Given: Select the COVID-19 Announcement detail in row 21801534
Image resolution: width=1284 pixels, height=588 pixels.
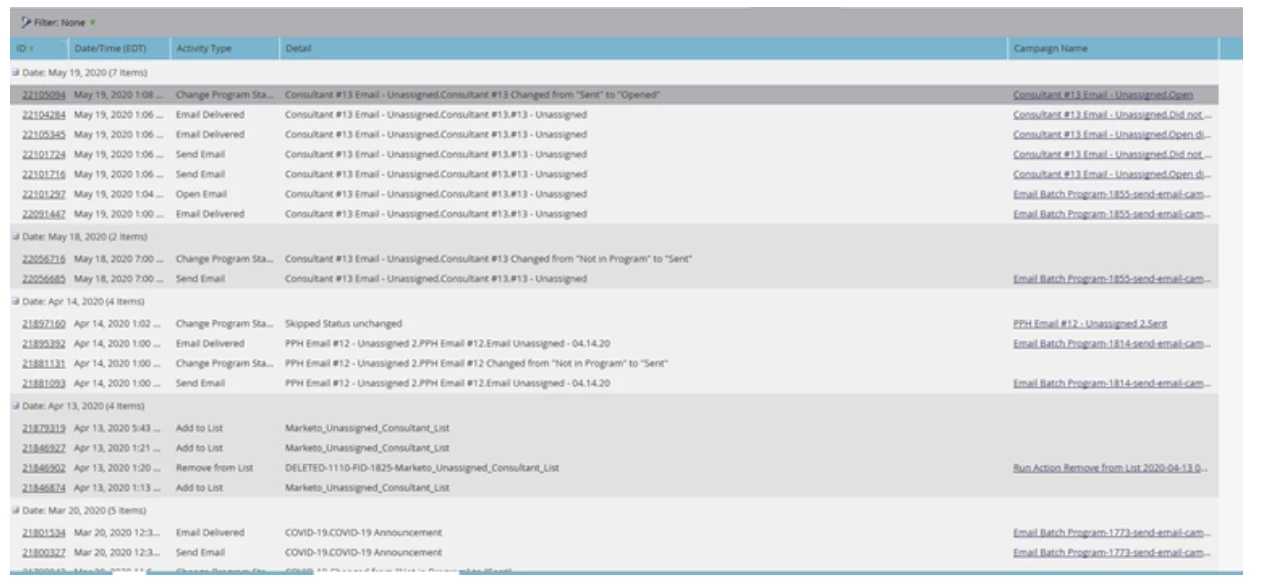Looking at the screenshot, I should tap(363, 533).
